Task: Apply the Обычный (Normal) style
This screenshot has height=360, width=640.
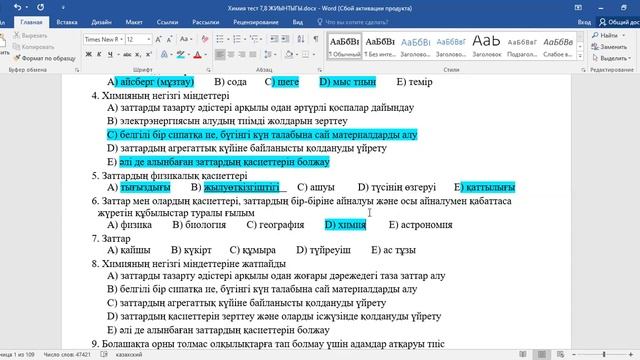Action: 344,46
